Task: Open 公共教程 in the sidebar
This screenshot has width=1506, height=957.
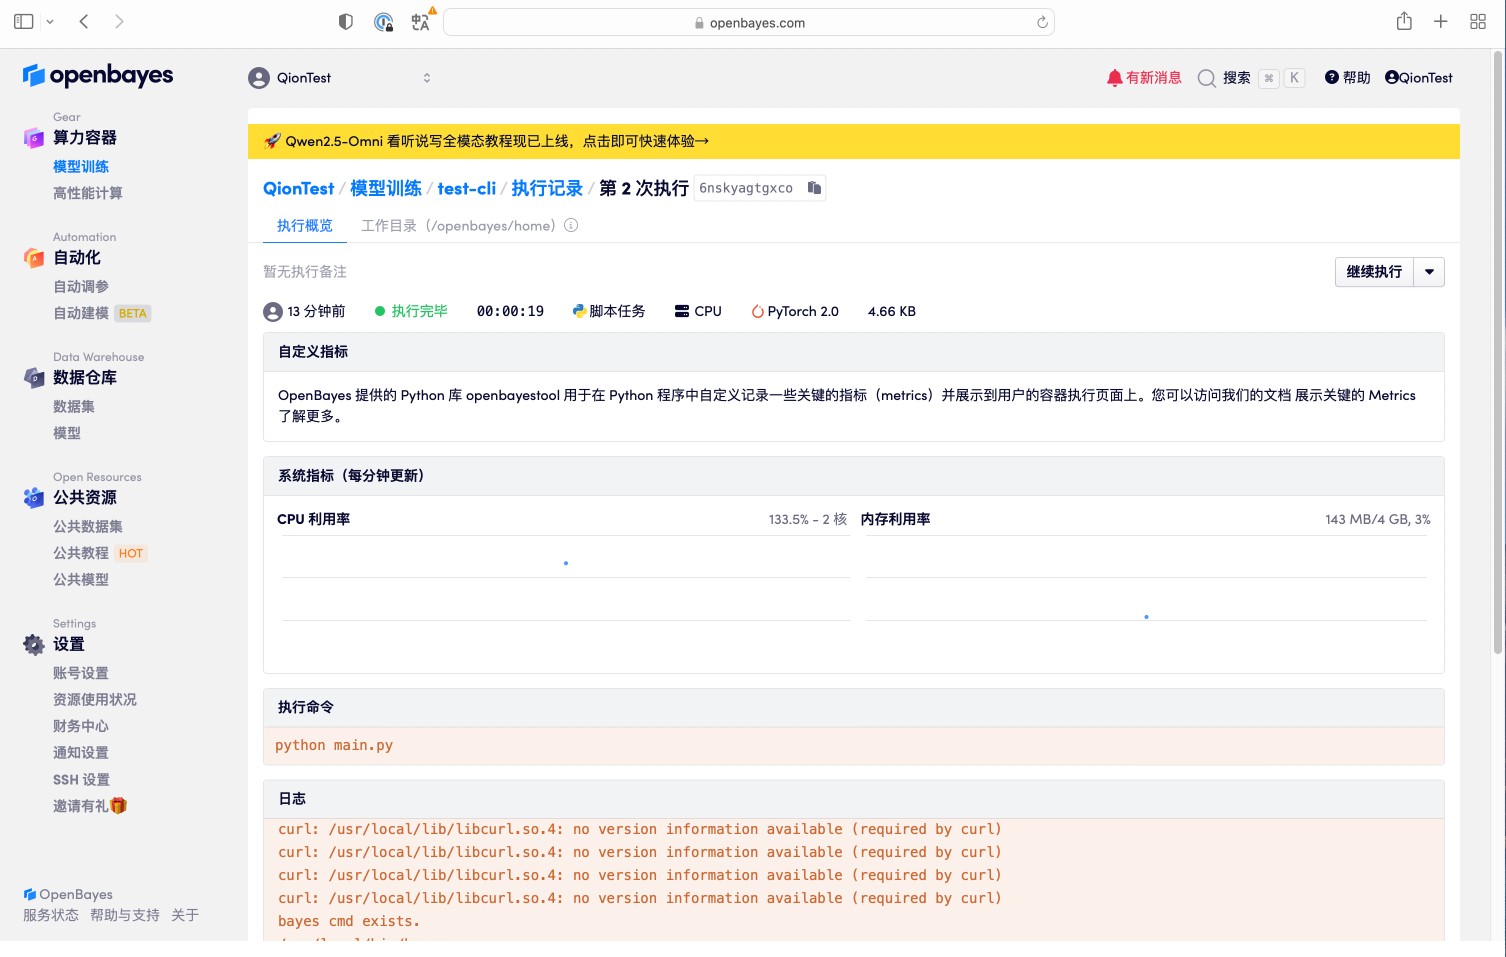Action: pyautogui.click(x=81, y=553)
